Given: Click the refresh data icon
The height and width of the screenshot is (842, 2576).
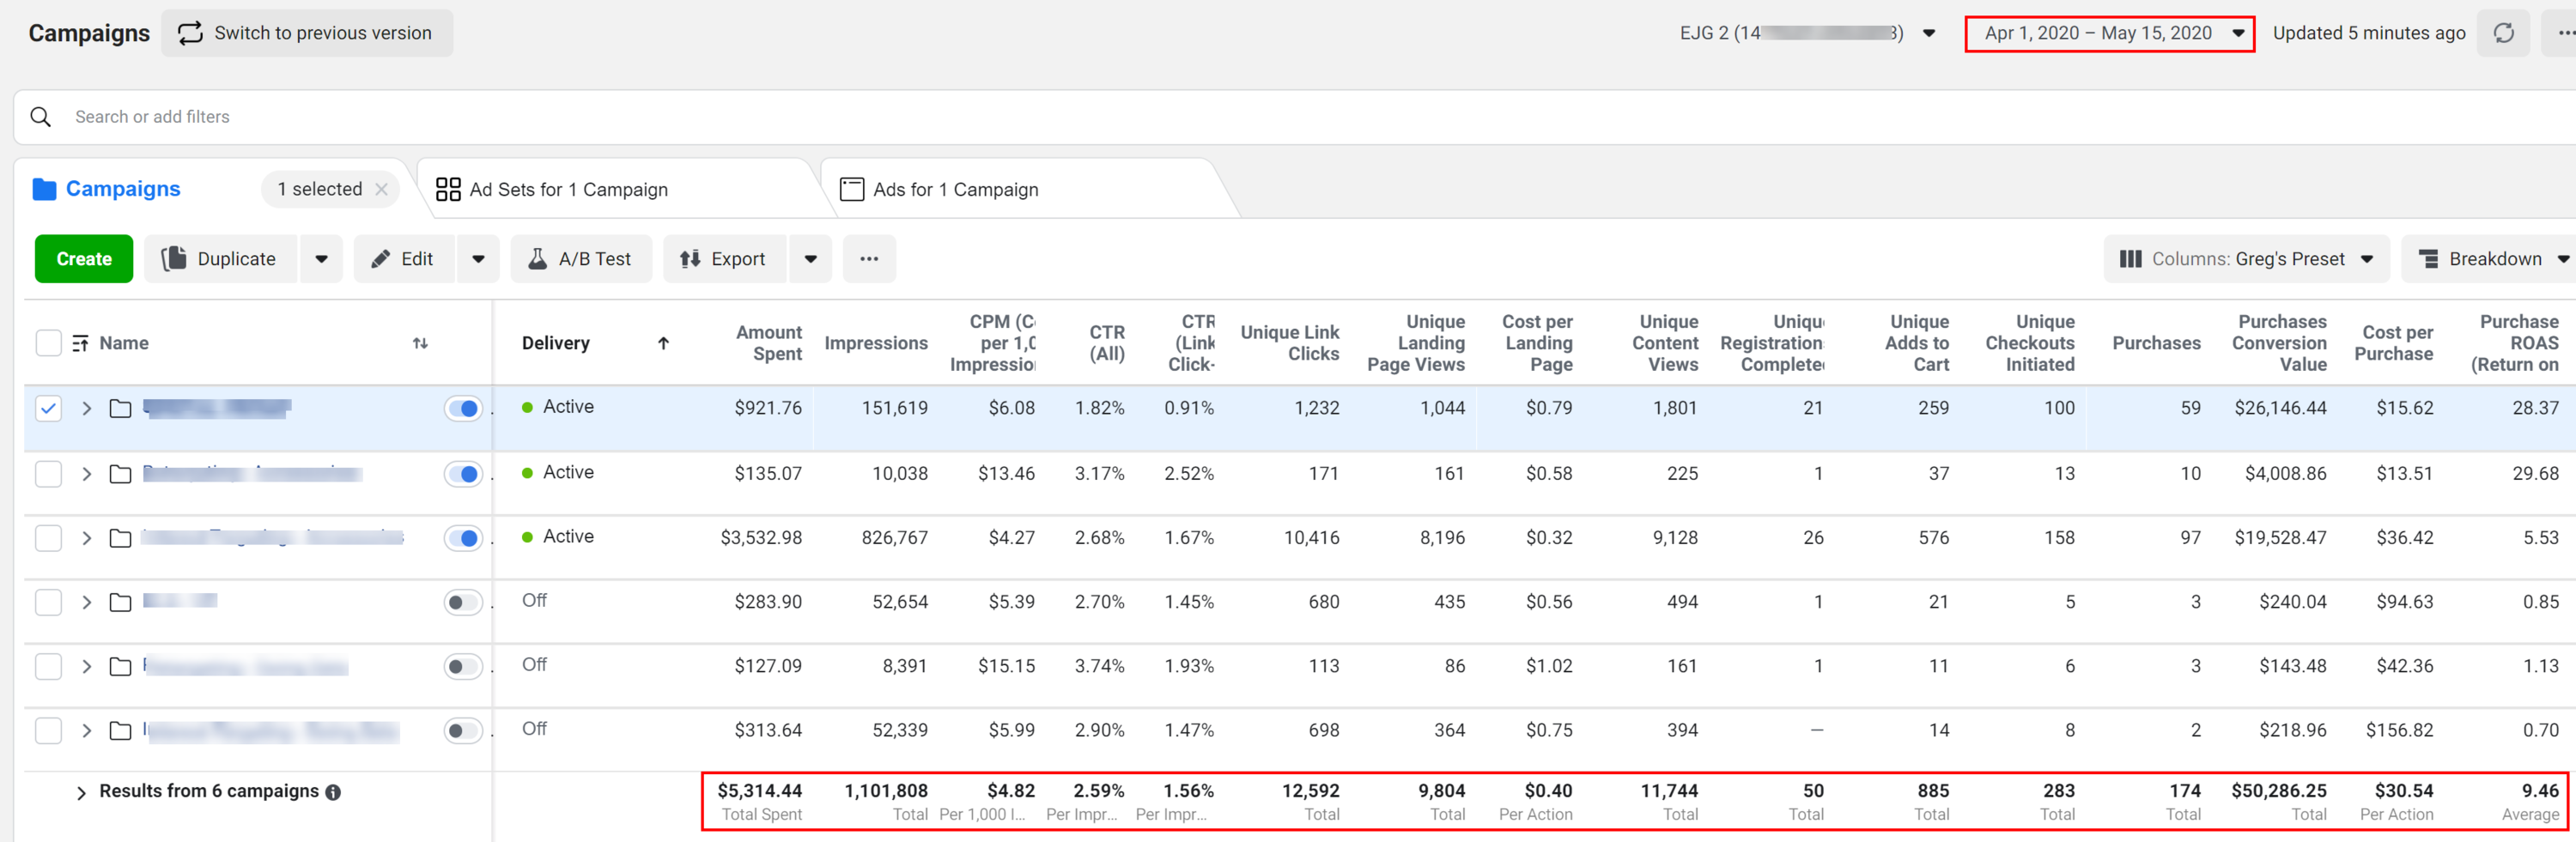Looking at the screenshot, I should tap(2503, 33).
